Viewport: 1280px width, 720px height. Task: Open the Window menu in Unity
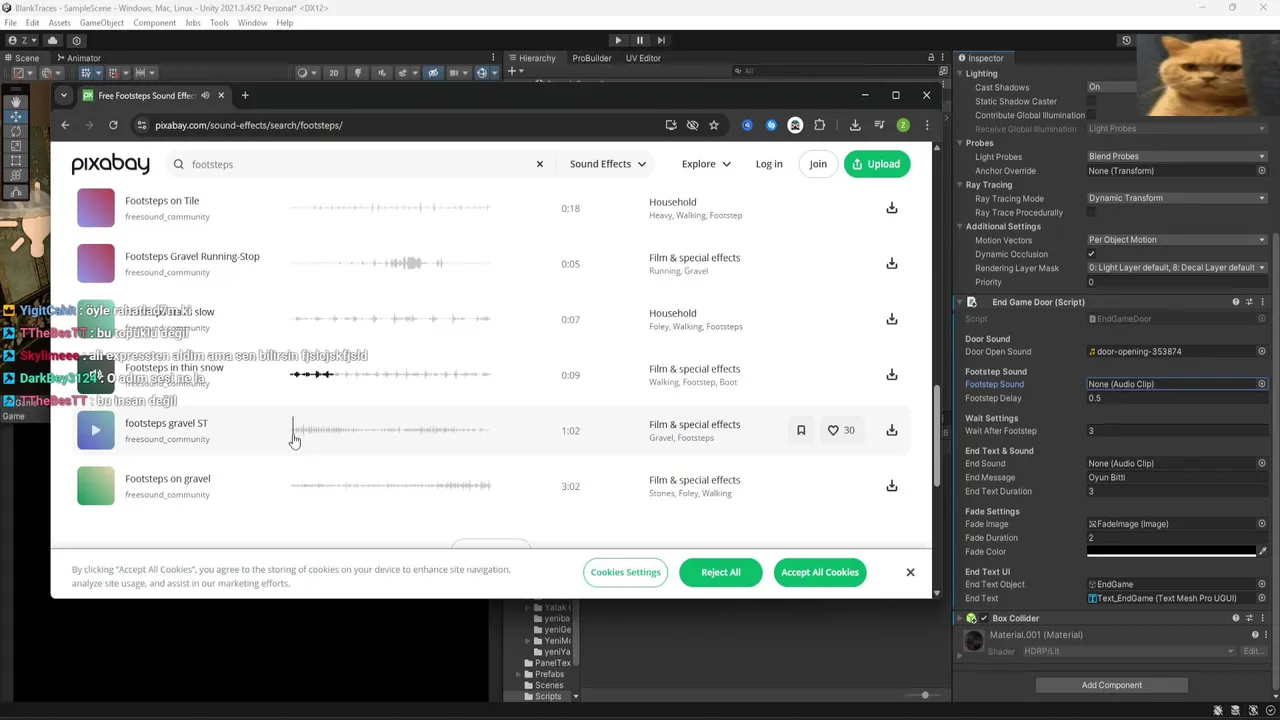[x=252, y=23]
